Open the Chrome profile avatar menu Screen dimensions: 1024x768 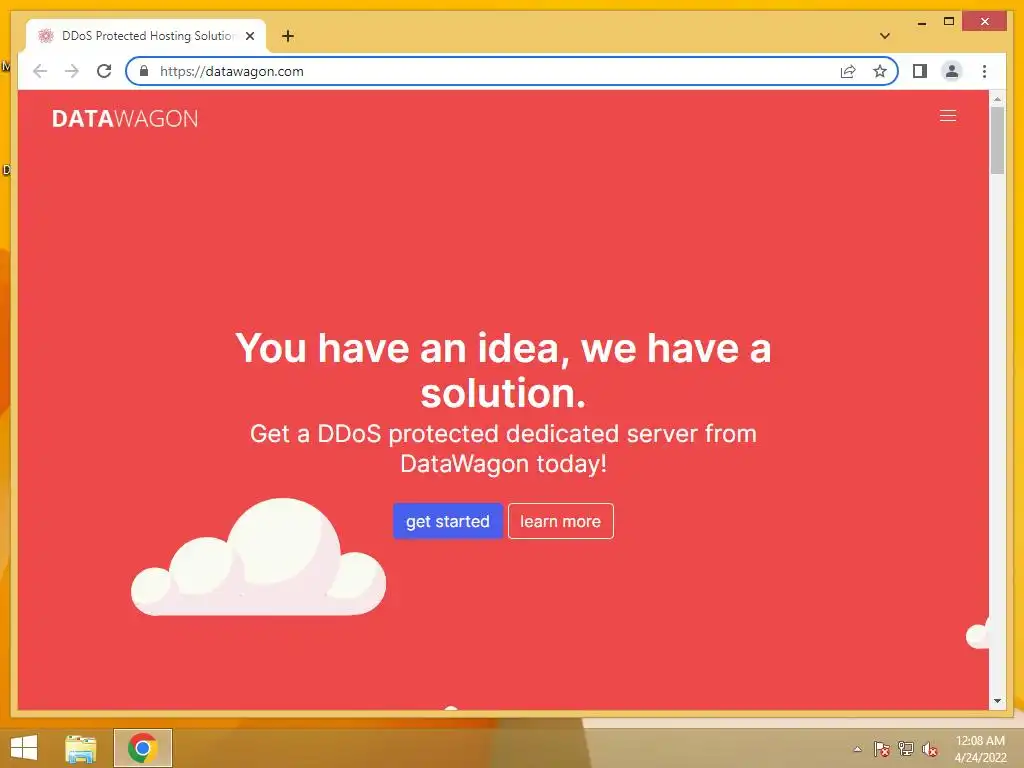(952, 71)
